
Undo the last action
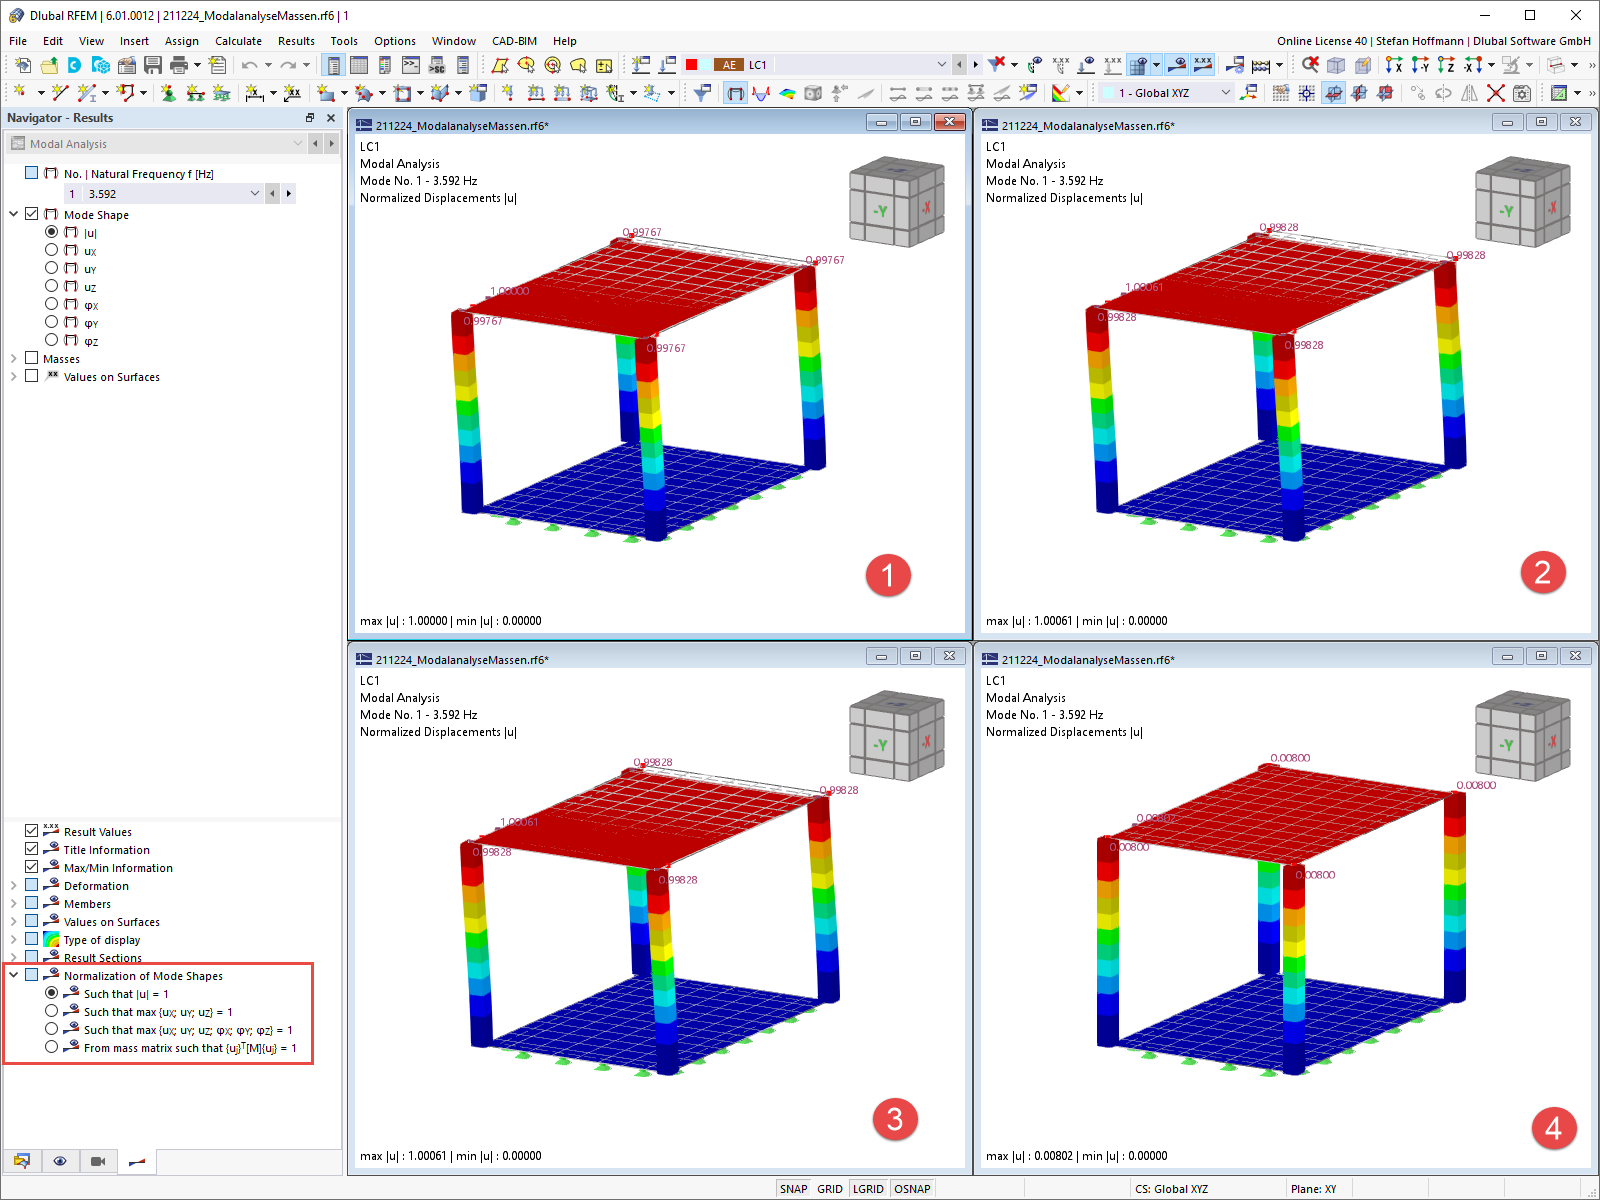pos(249,65)
